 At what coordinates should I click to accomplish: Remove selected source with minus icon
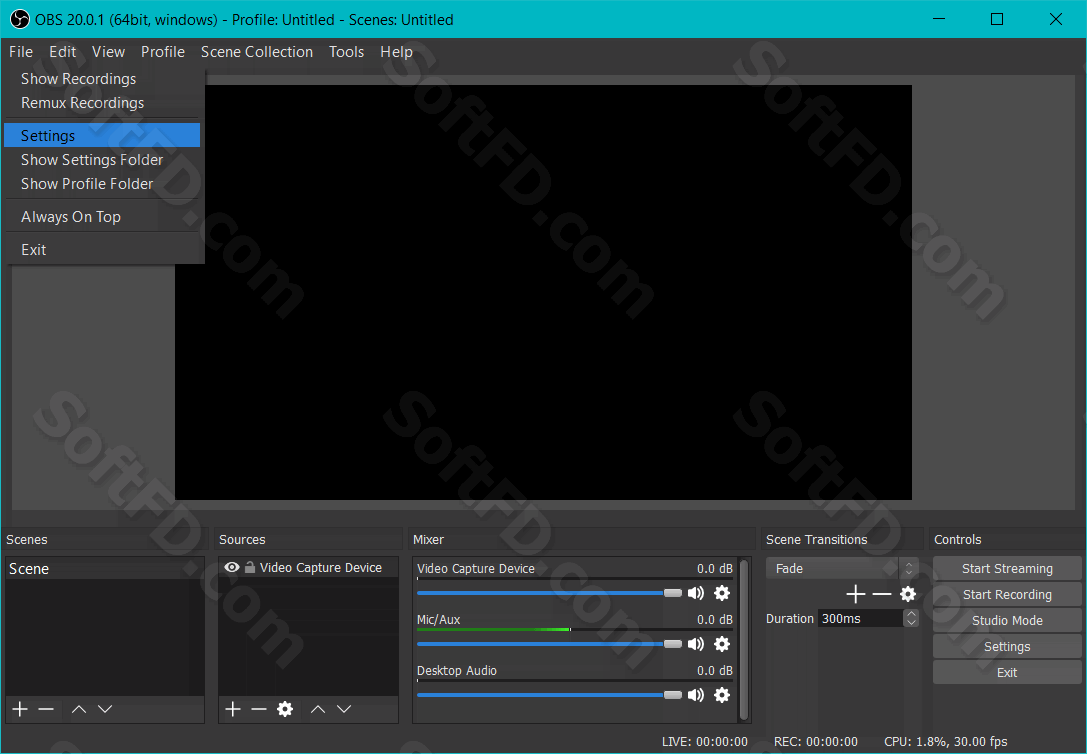259,709
